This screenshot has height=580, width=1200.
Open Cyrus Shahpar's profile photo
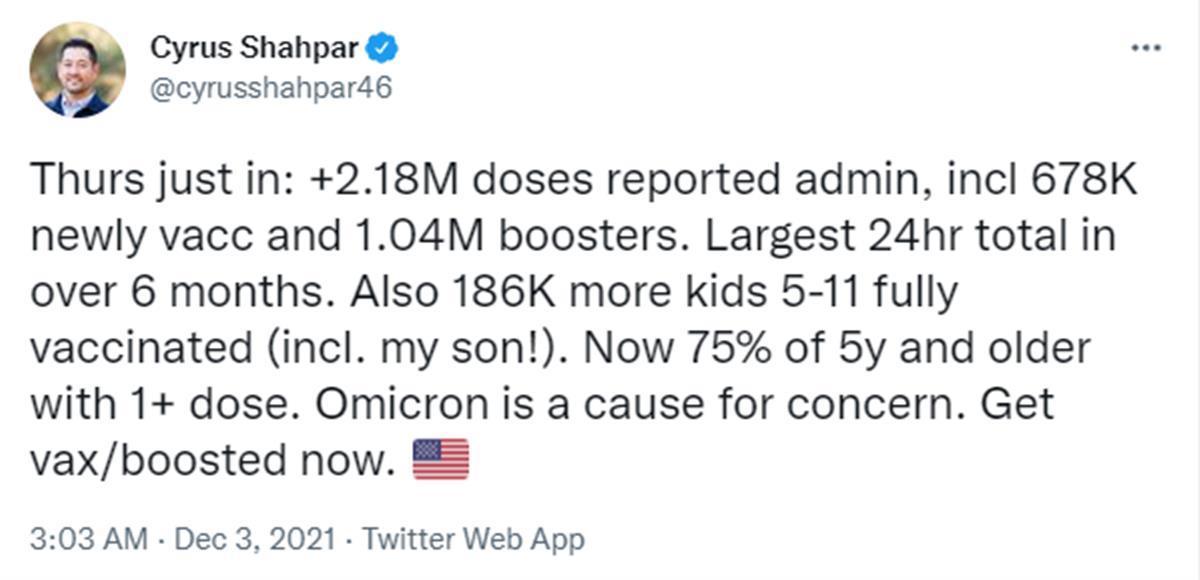pyautogui.click(x=78, y=70)
